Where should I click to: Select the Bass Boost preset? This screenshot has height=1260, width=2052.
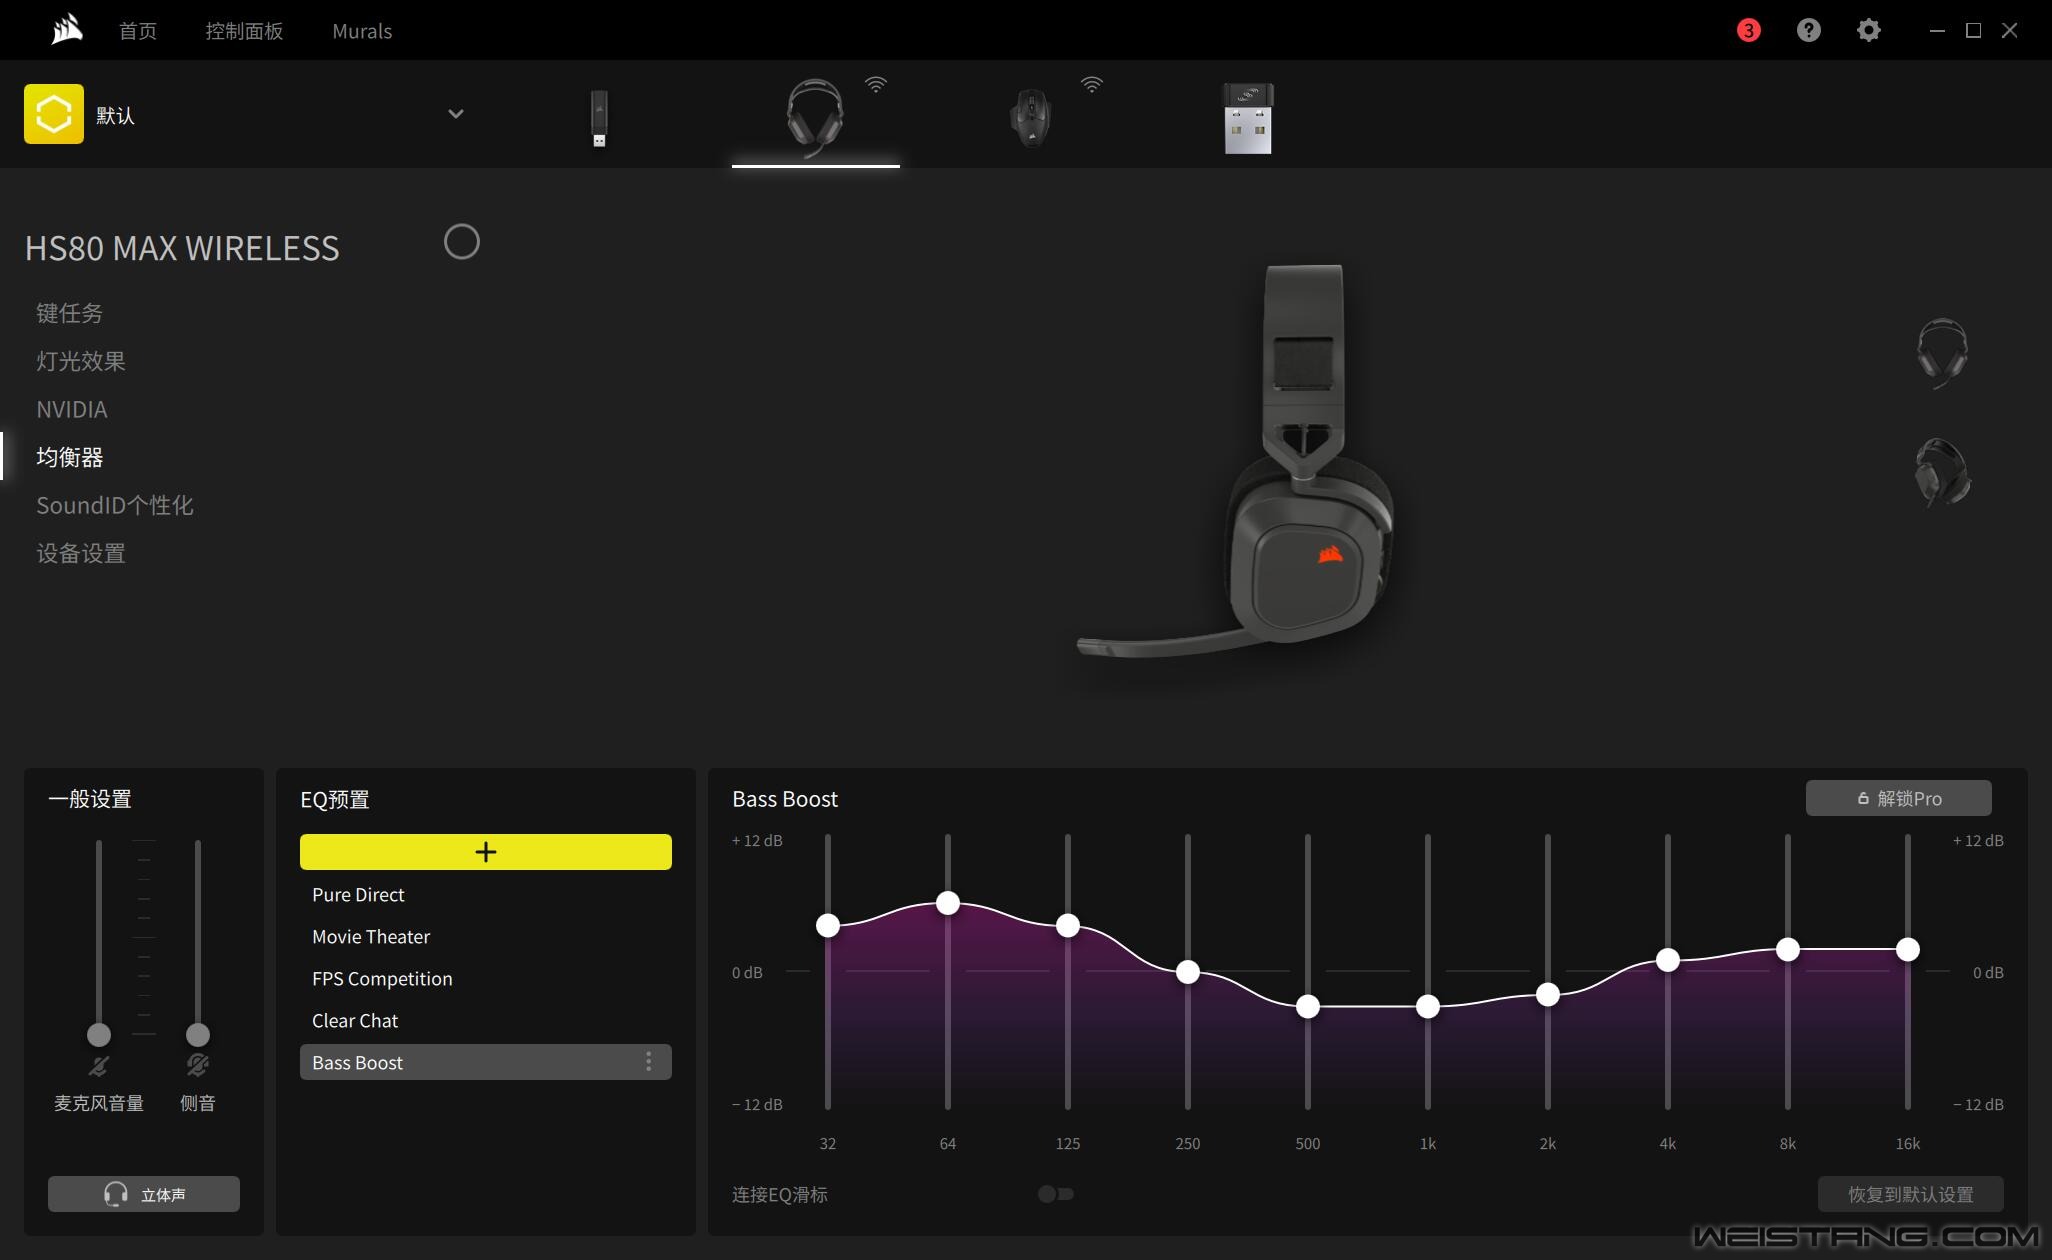pos(486,1062)
